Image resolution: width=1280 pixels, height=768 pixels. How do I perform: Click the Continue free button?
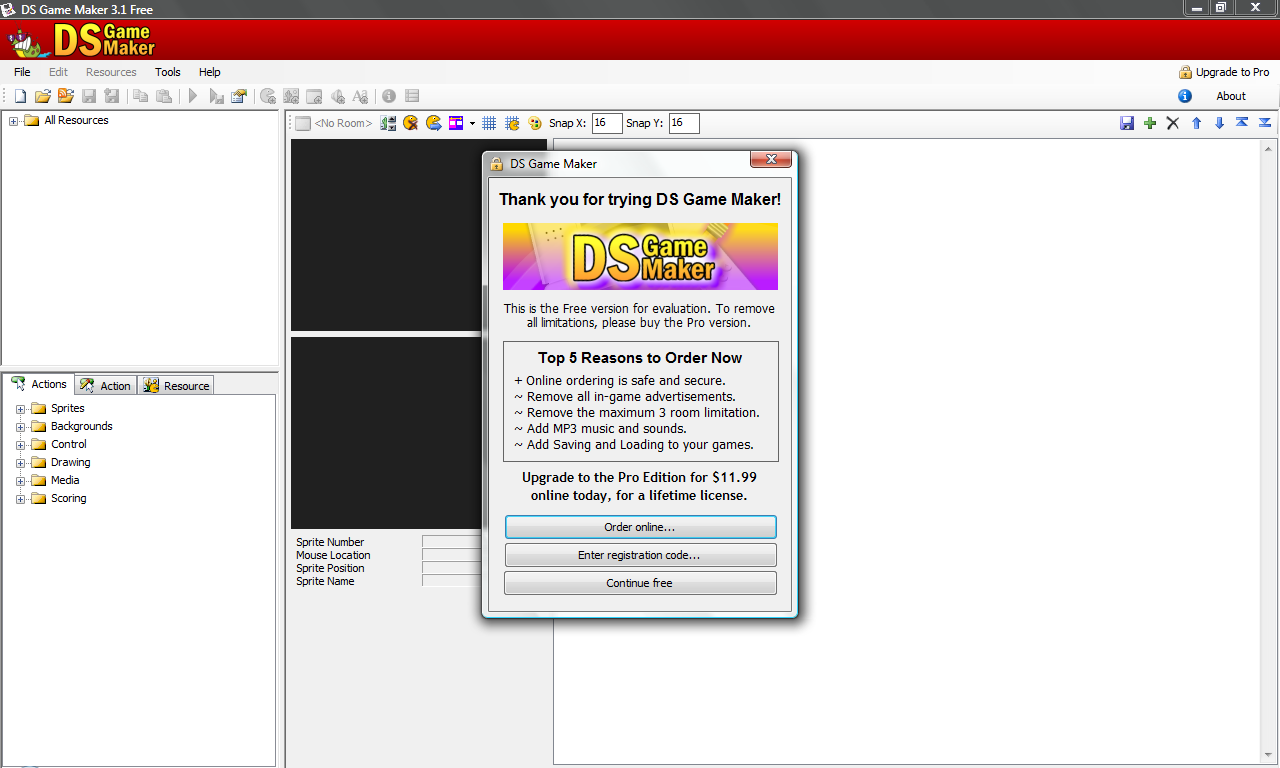coord(640,583)
